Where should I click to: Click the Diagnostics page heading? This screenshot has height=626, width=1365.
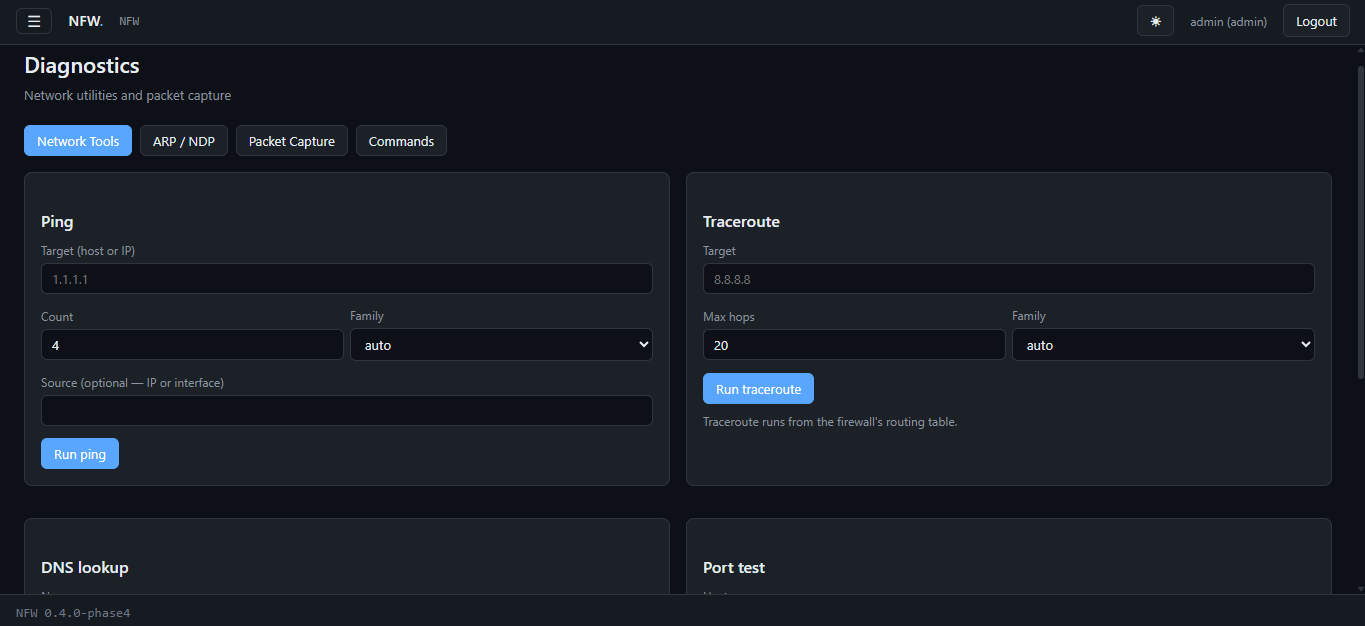82,66
